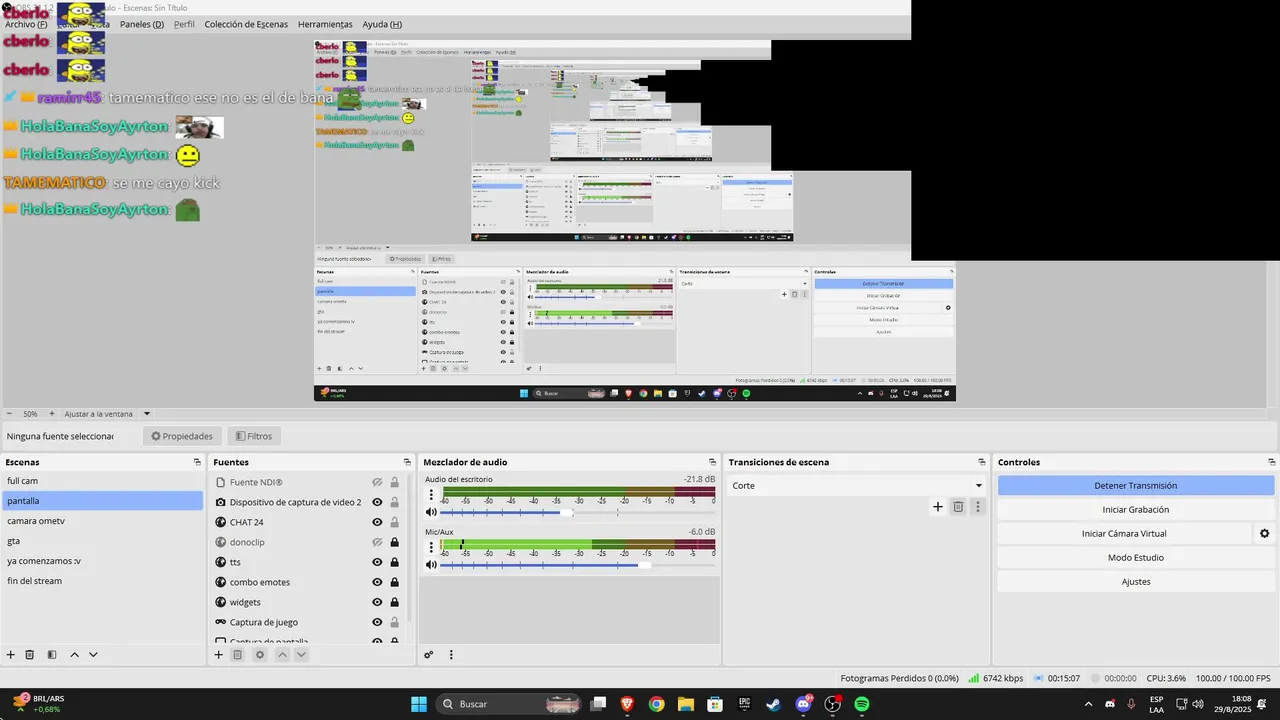The image size is (1280, 720).
Task: Move scene up with arrow in Escenas
Action: coord(74,655)
